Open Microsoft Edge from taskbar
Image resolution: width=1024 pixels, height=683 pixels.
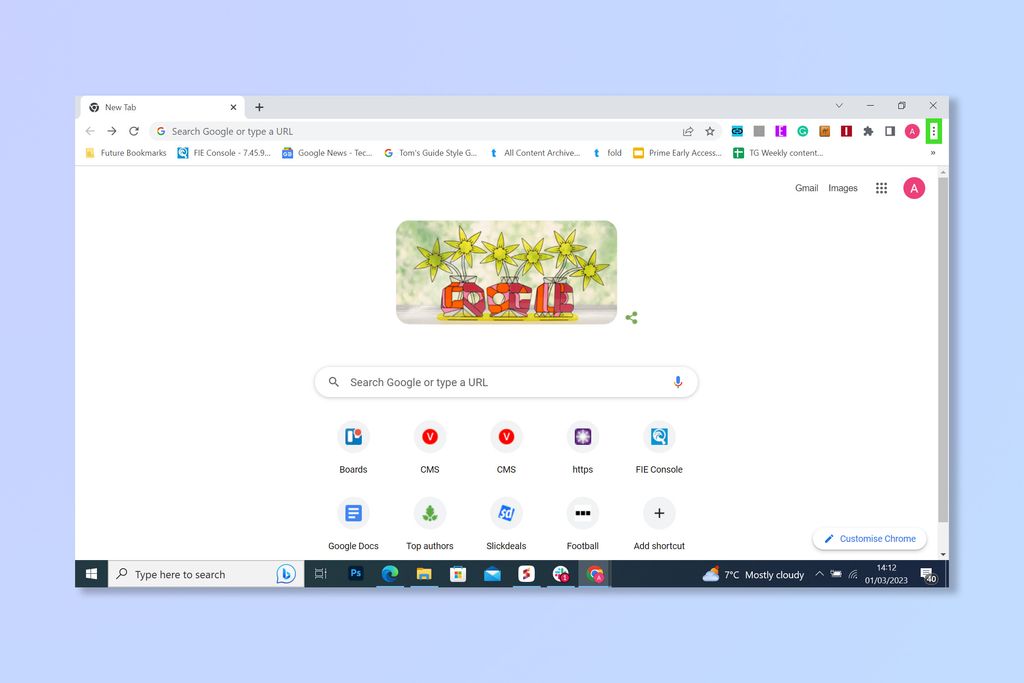pyautogui.click(x=390, y=574)
